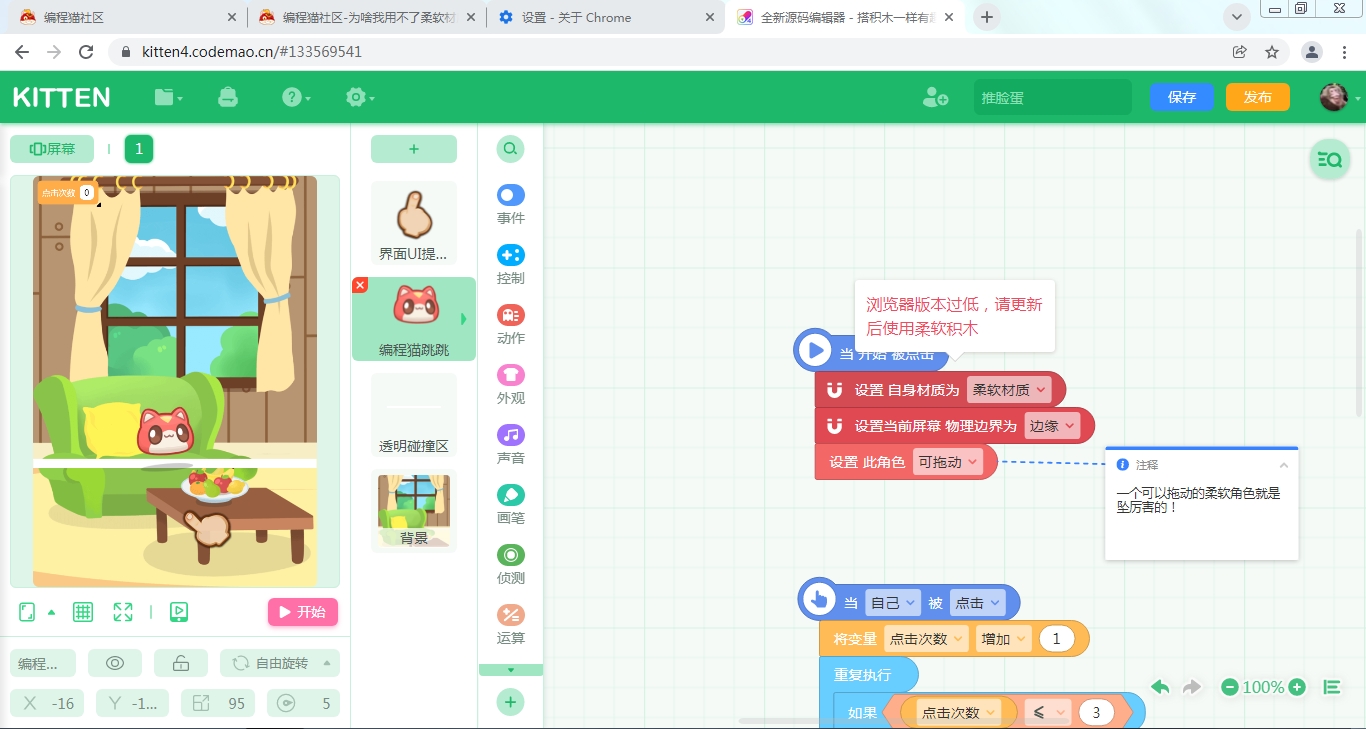Screen dimensions: 1366x729
Task: Click the 发布 publish button
Action: (1258, 97)
